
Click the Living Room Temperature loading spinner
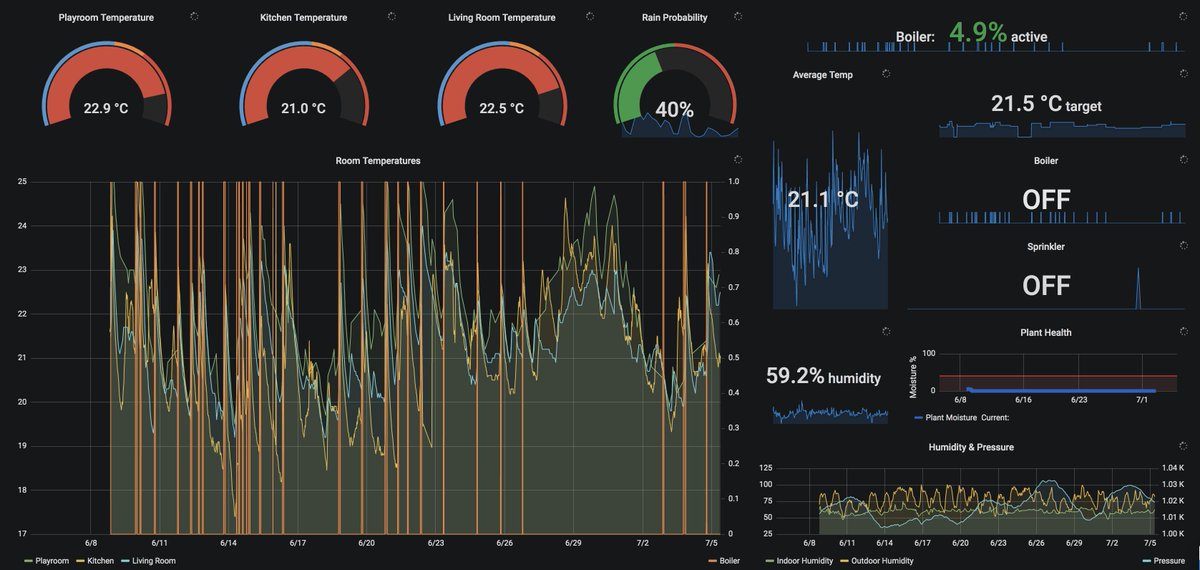coord(590,16)
